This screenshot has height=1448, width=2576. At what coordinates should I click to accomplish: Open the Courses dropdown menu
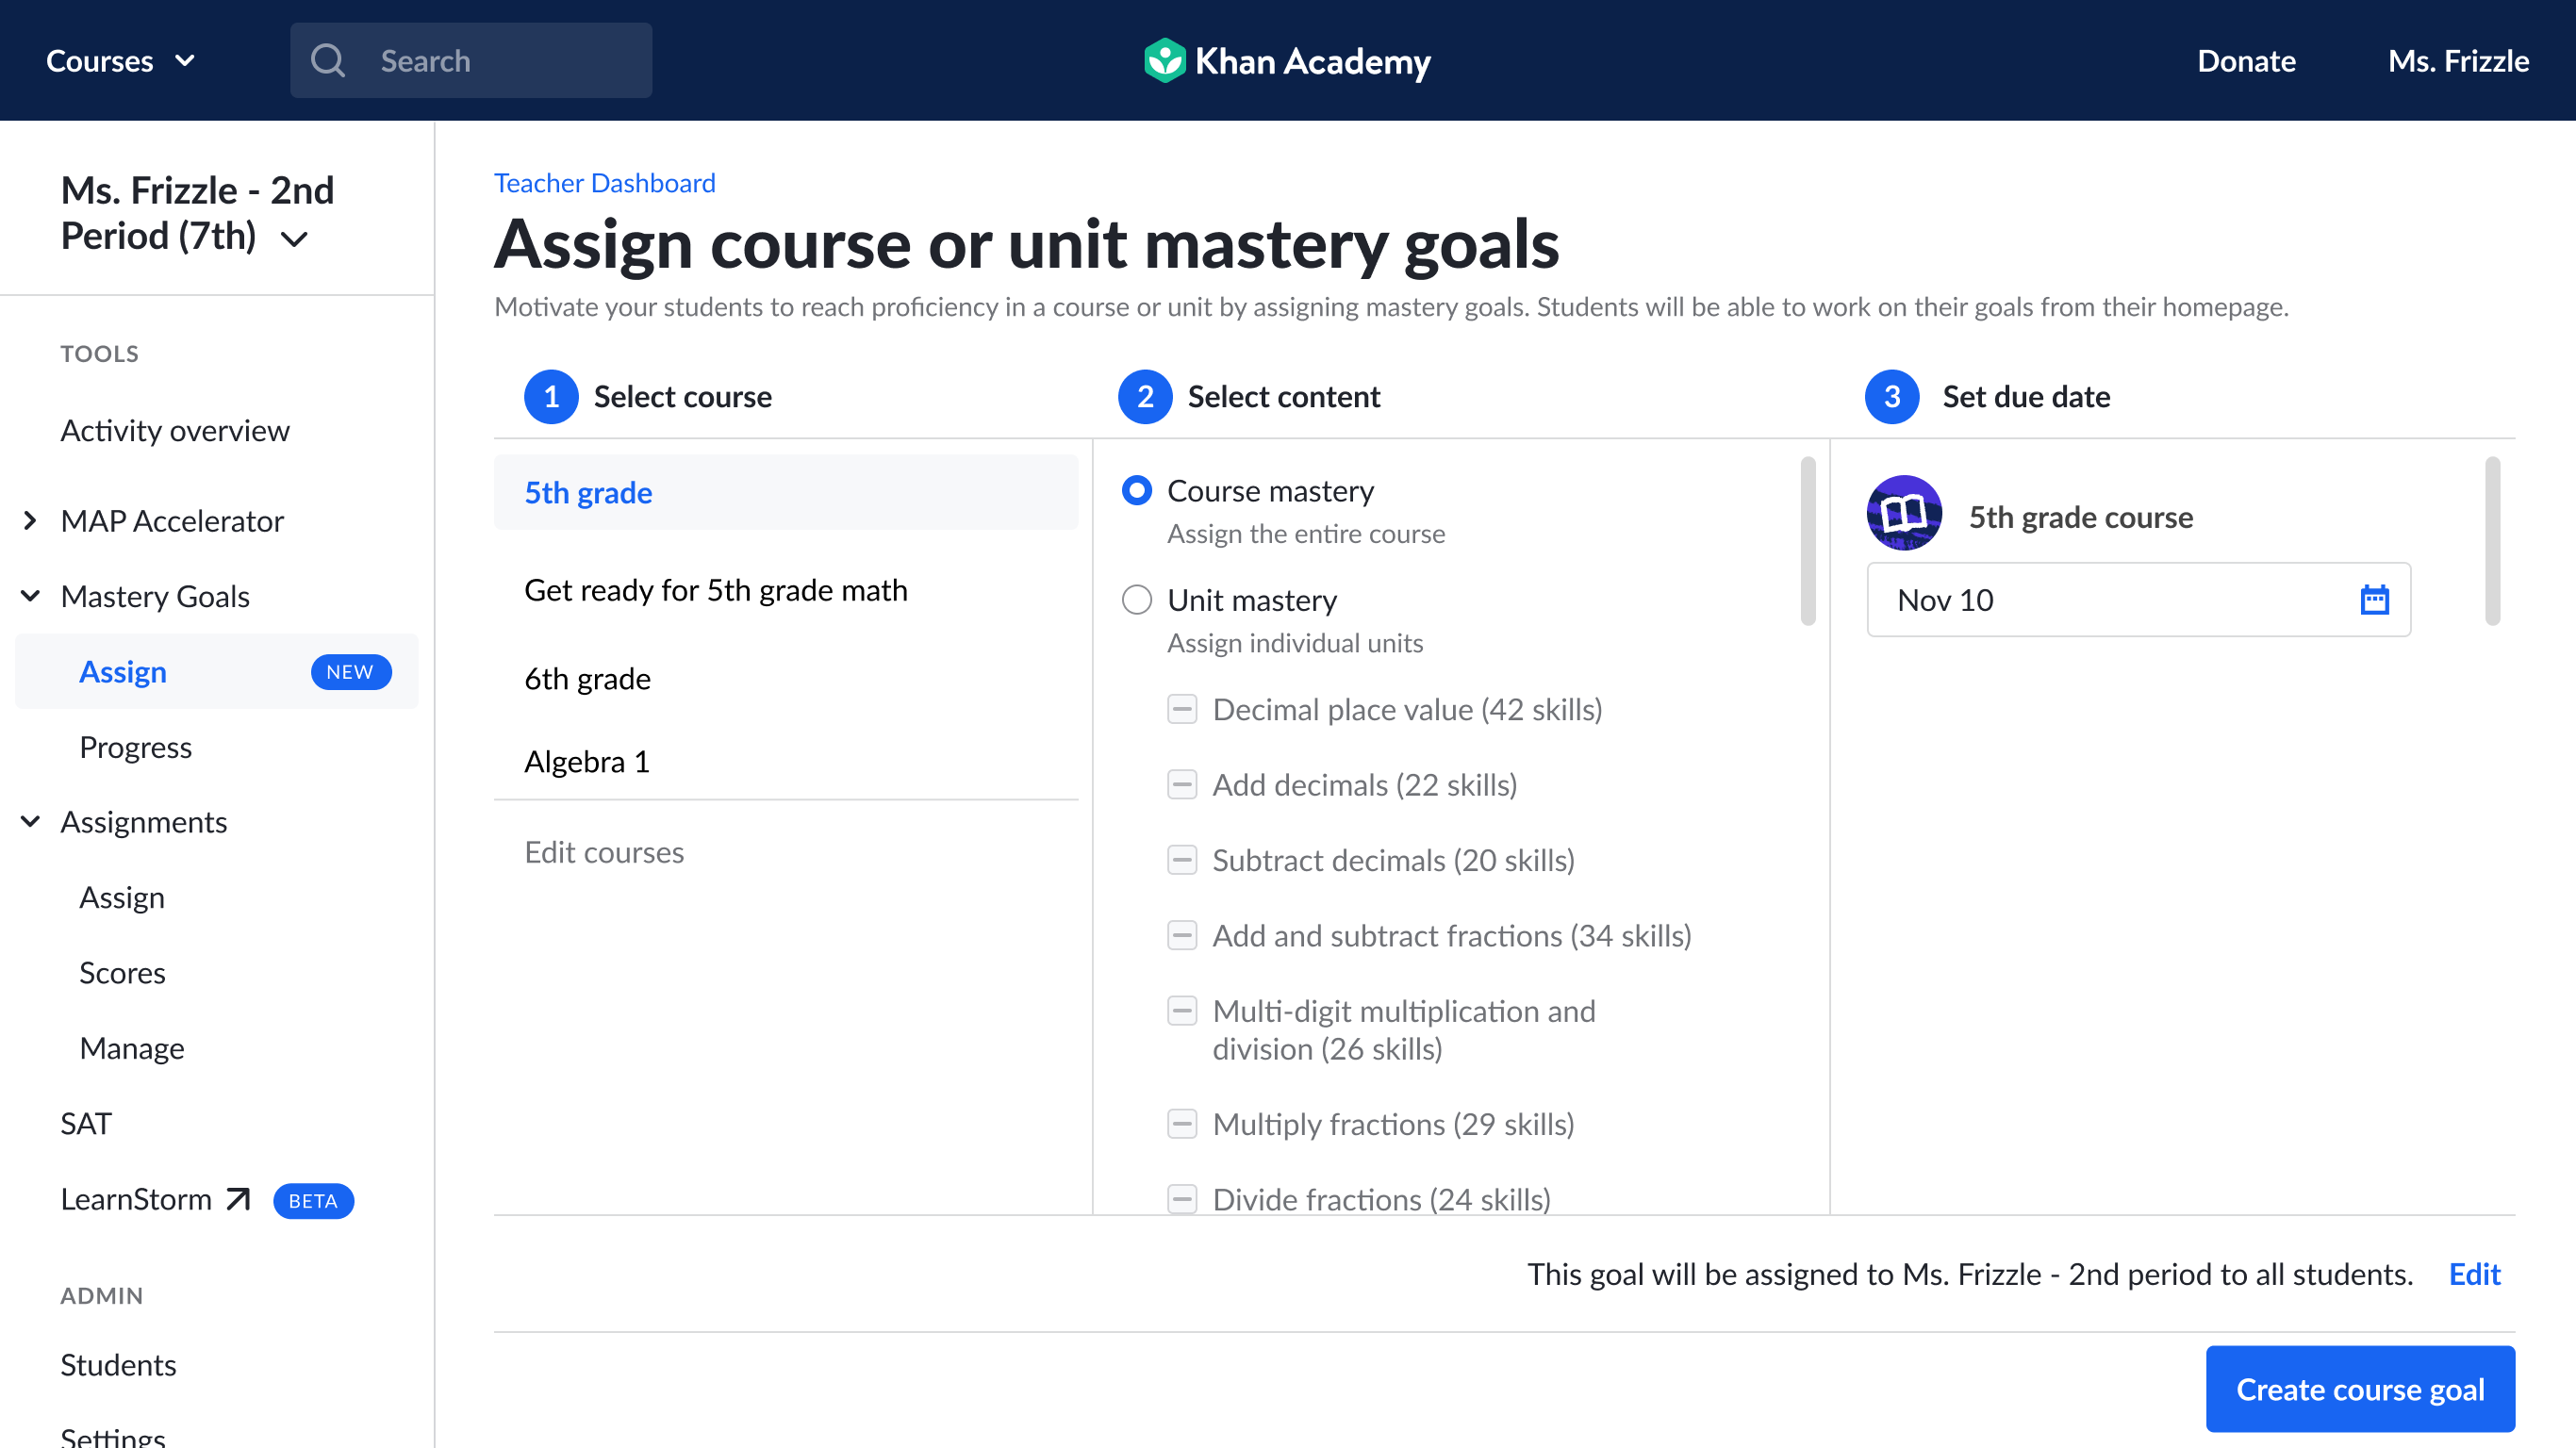pyautogui.click(x=120, y=61)
